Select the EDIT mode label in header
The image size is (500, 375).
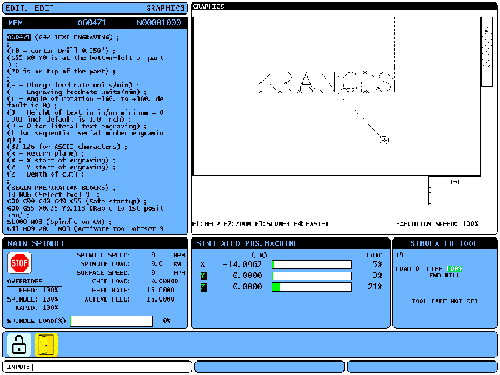tap(17, 8)
